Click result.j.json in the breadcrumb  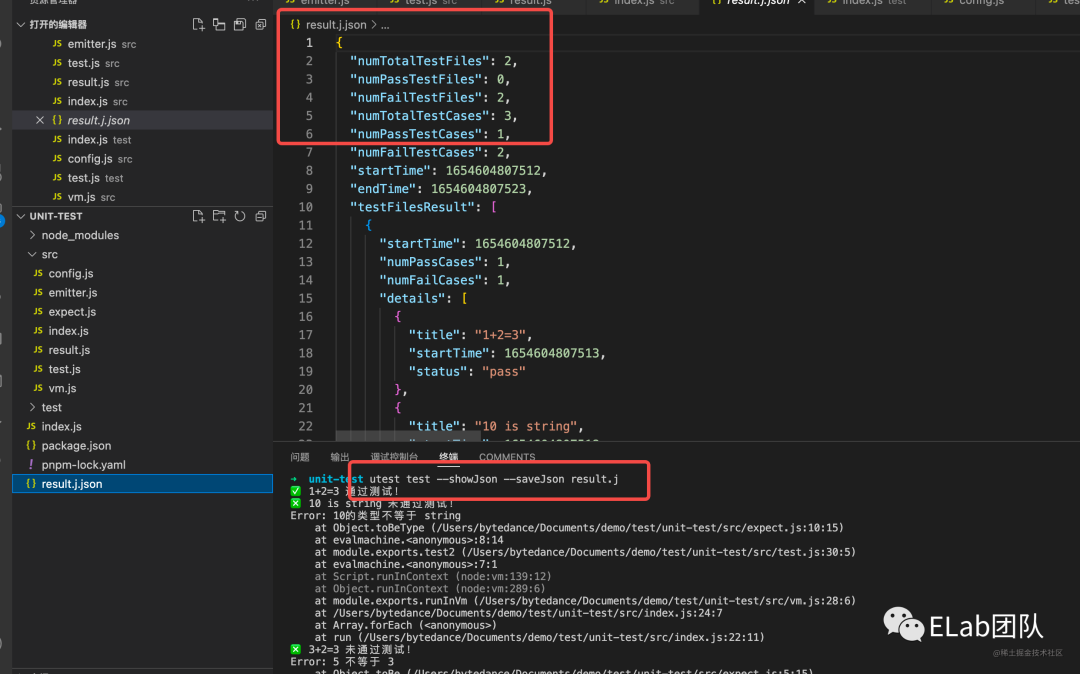pos(336,25)
